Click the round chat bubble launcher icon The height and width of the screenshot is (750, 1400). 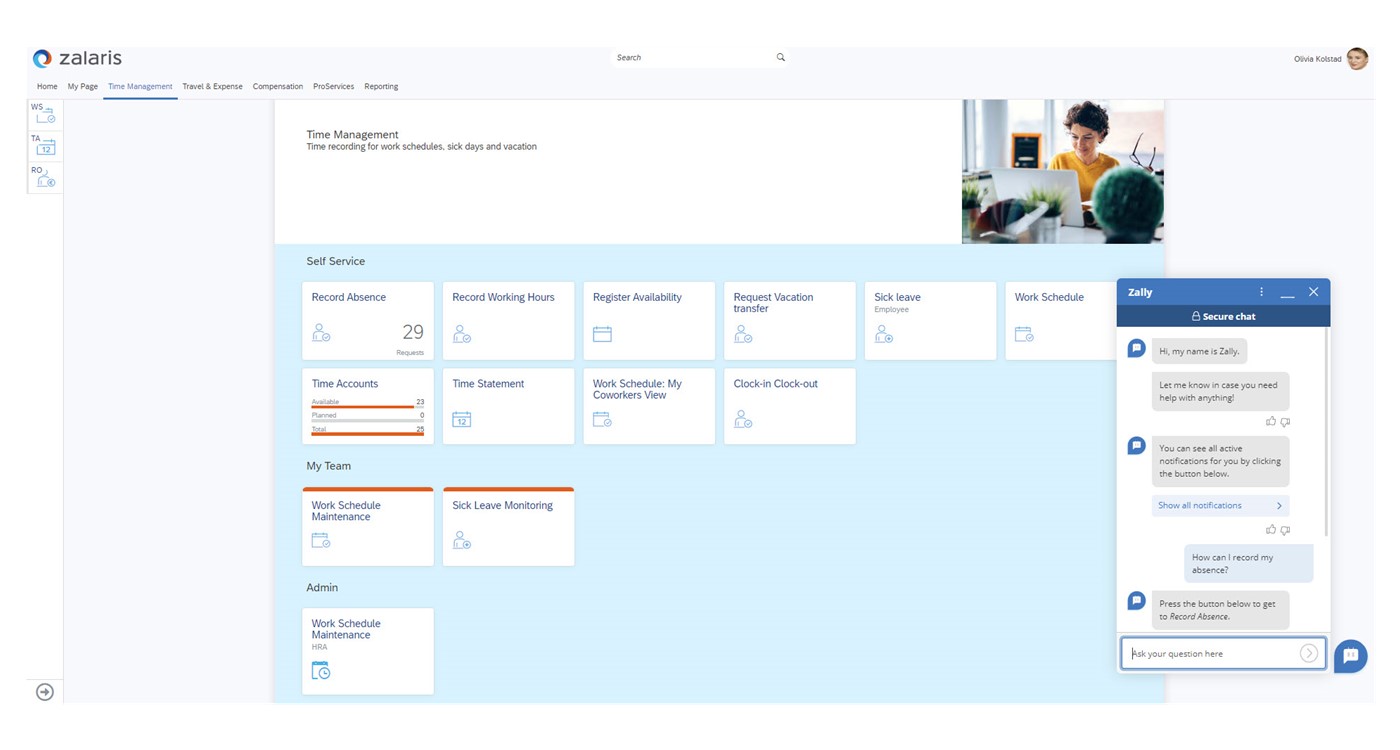[x=1350, y=656]
